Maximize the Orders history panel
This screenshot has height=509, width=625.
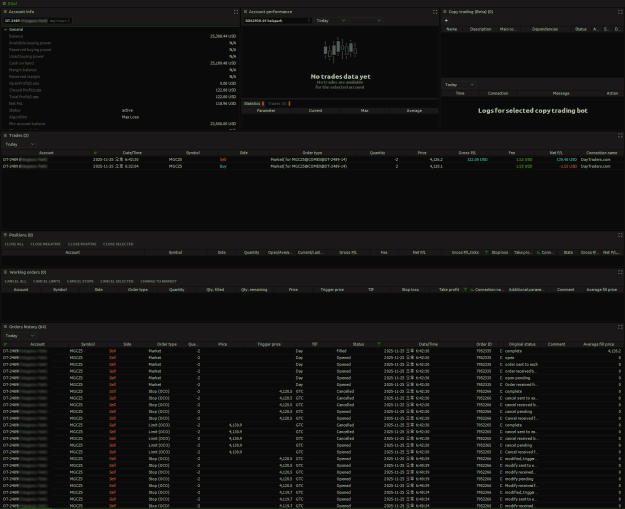pyautogui.click(x=620, y=327)
